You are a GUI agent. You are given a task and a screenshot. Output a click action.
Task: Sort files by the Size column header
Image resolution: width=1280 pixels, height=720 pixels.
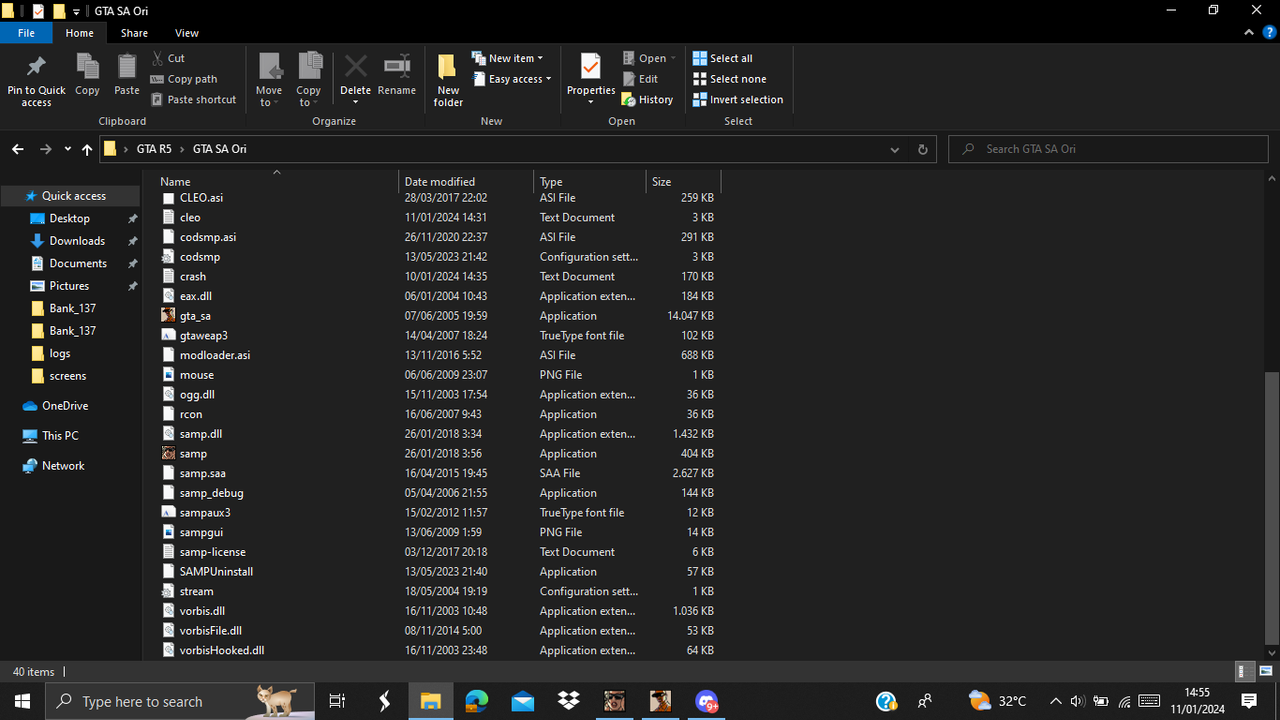click(x=683, y=181)
